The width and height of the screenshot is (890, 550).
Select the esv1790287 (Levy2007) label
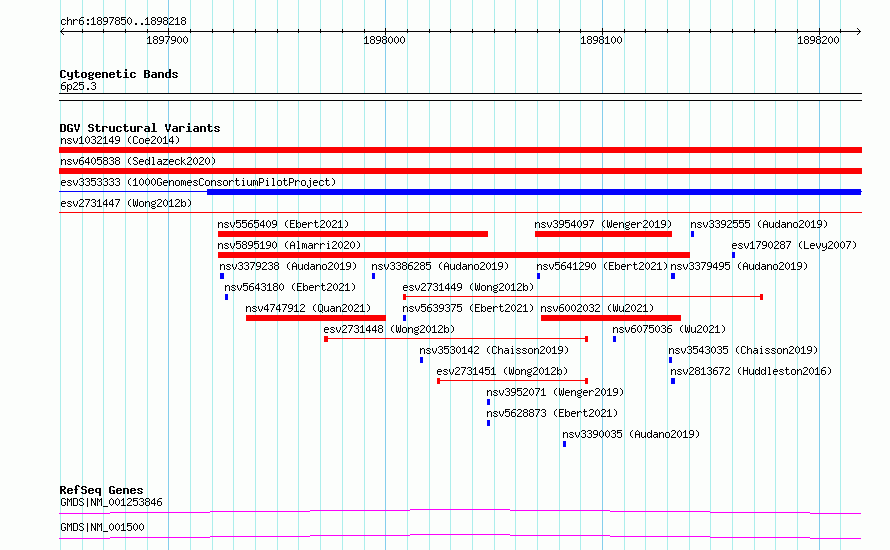pos(794,245)
